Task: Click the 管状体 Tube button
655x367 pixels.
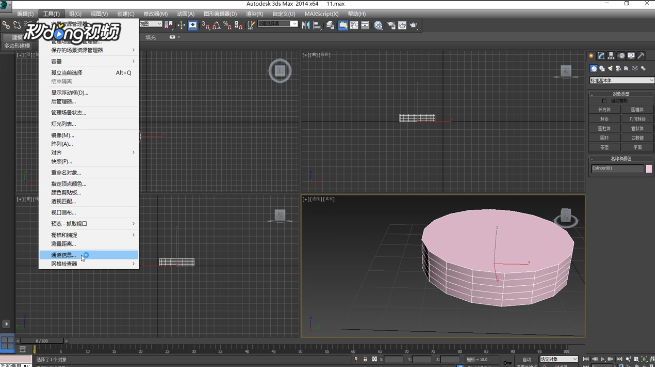Action: coord(637,128)
